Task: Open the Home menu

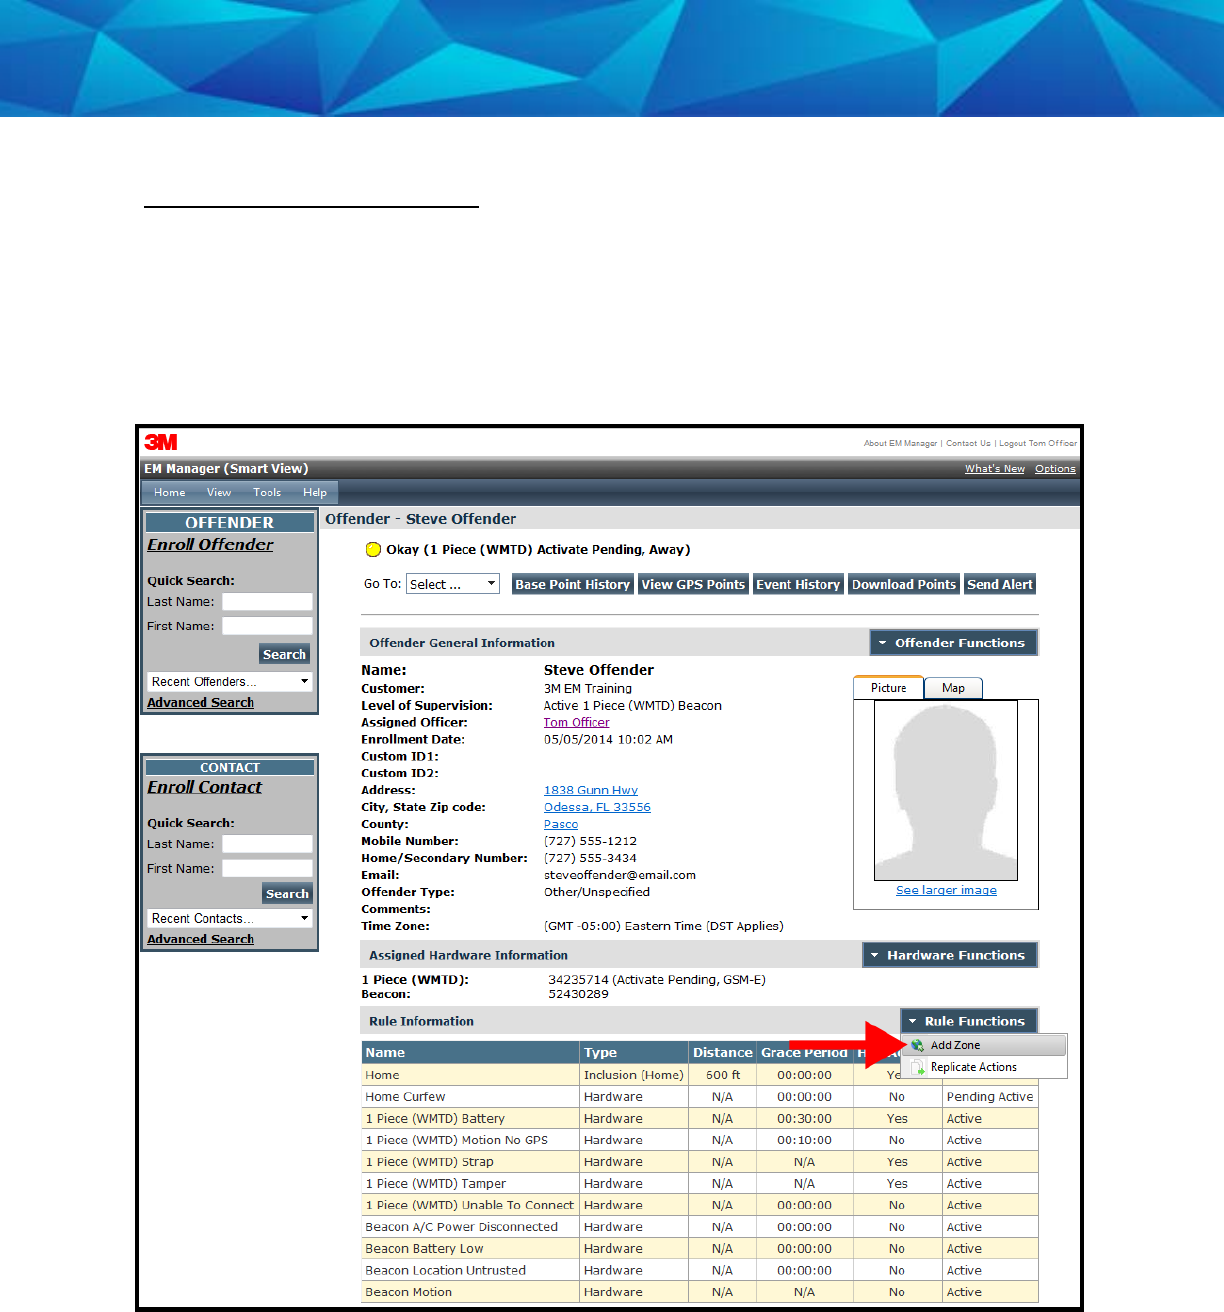Action: 170,492
